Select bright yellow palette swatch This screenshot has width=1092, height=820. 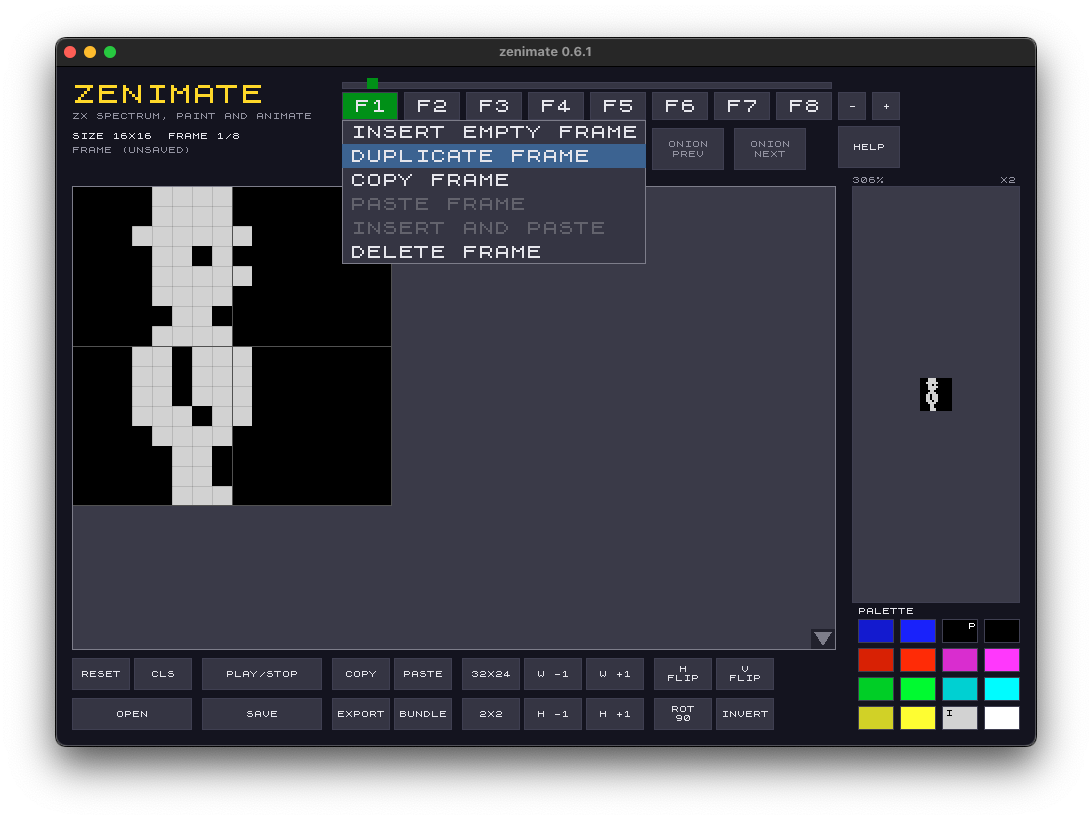(918, 718)
